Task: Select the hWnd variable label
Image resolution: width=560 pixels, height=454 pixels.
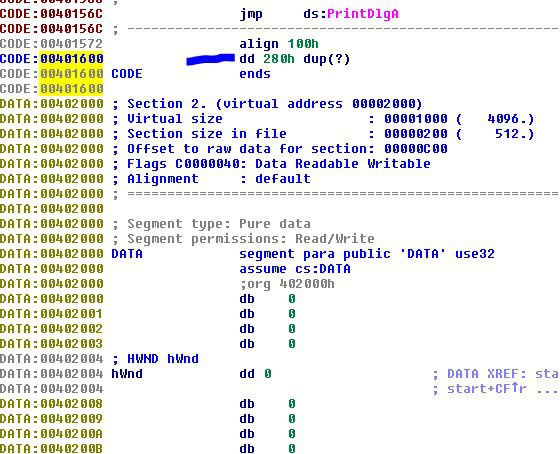Action: (127, 374)
